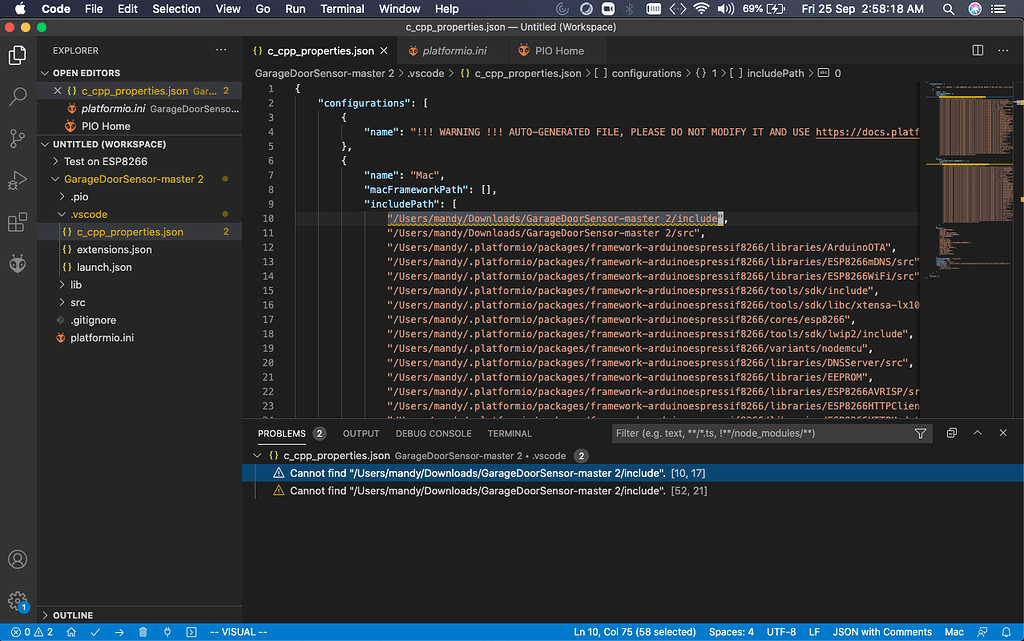Viewport: 1024px width, 641px height.
Task: Expand the src folder
Action: (x=62, y=302)
